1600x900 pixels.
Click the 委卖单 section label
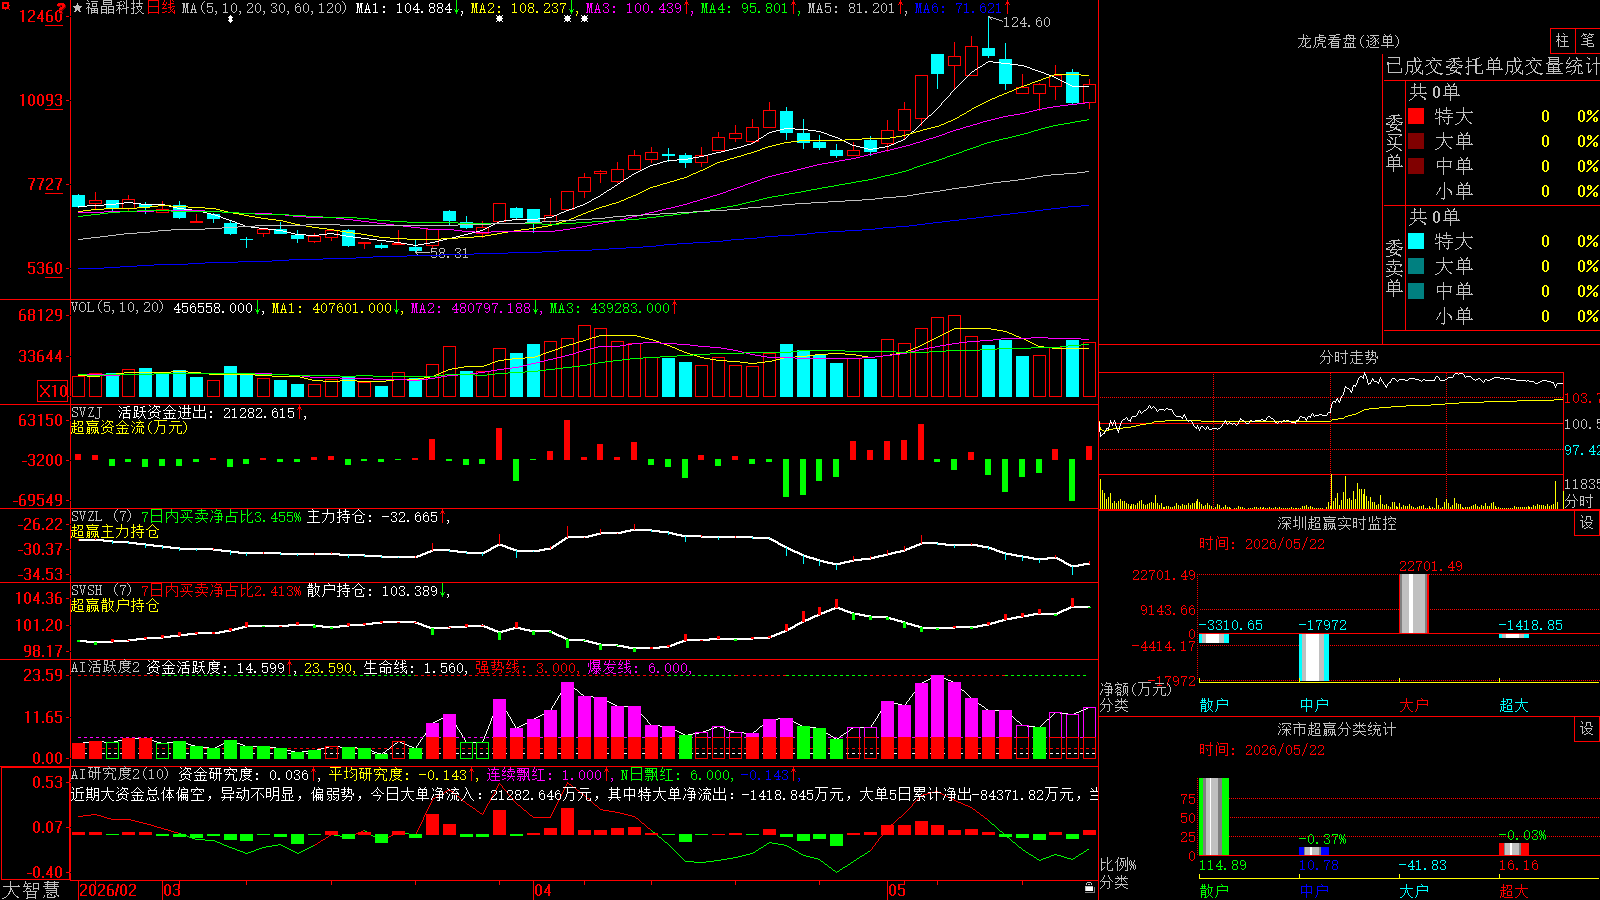tap(1395, 267)
